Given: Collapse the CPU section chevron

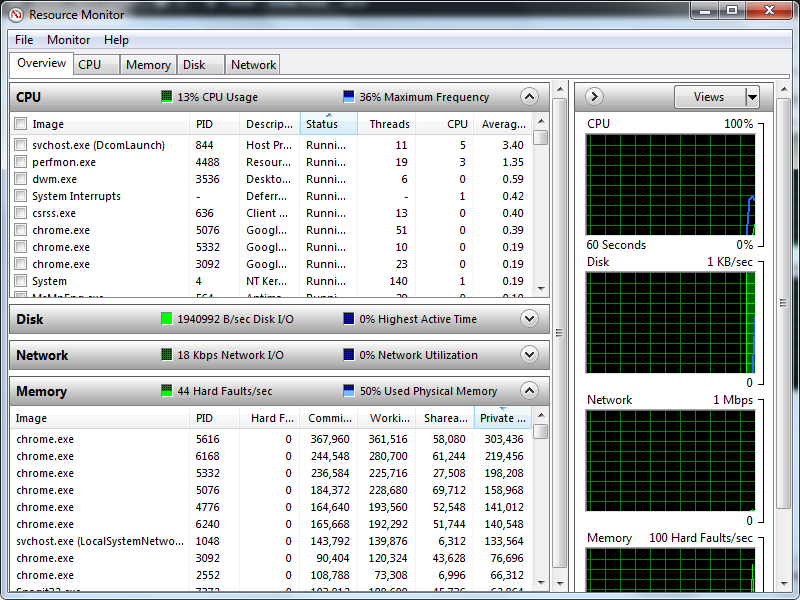Looking at the screenshot, I should pyautogui.click(x=528, y=97).
